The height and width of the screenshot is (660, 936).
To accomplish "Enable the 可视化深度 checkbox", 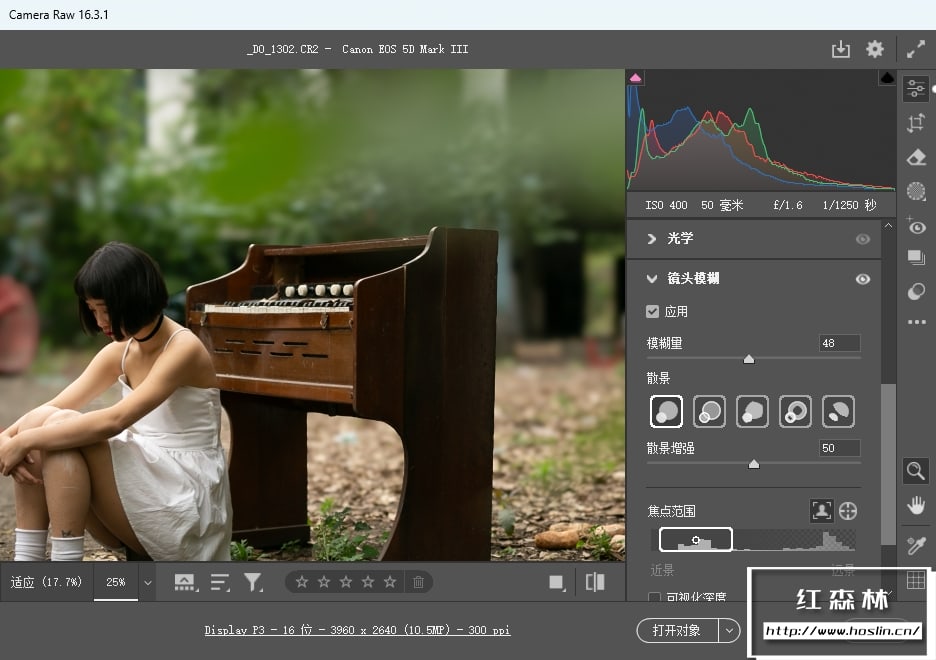I will [x=654, y=597].
